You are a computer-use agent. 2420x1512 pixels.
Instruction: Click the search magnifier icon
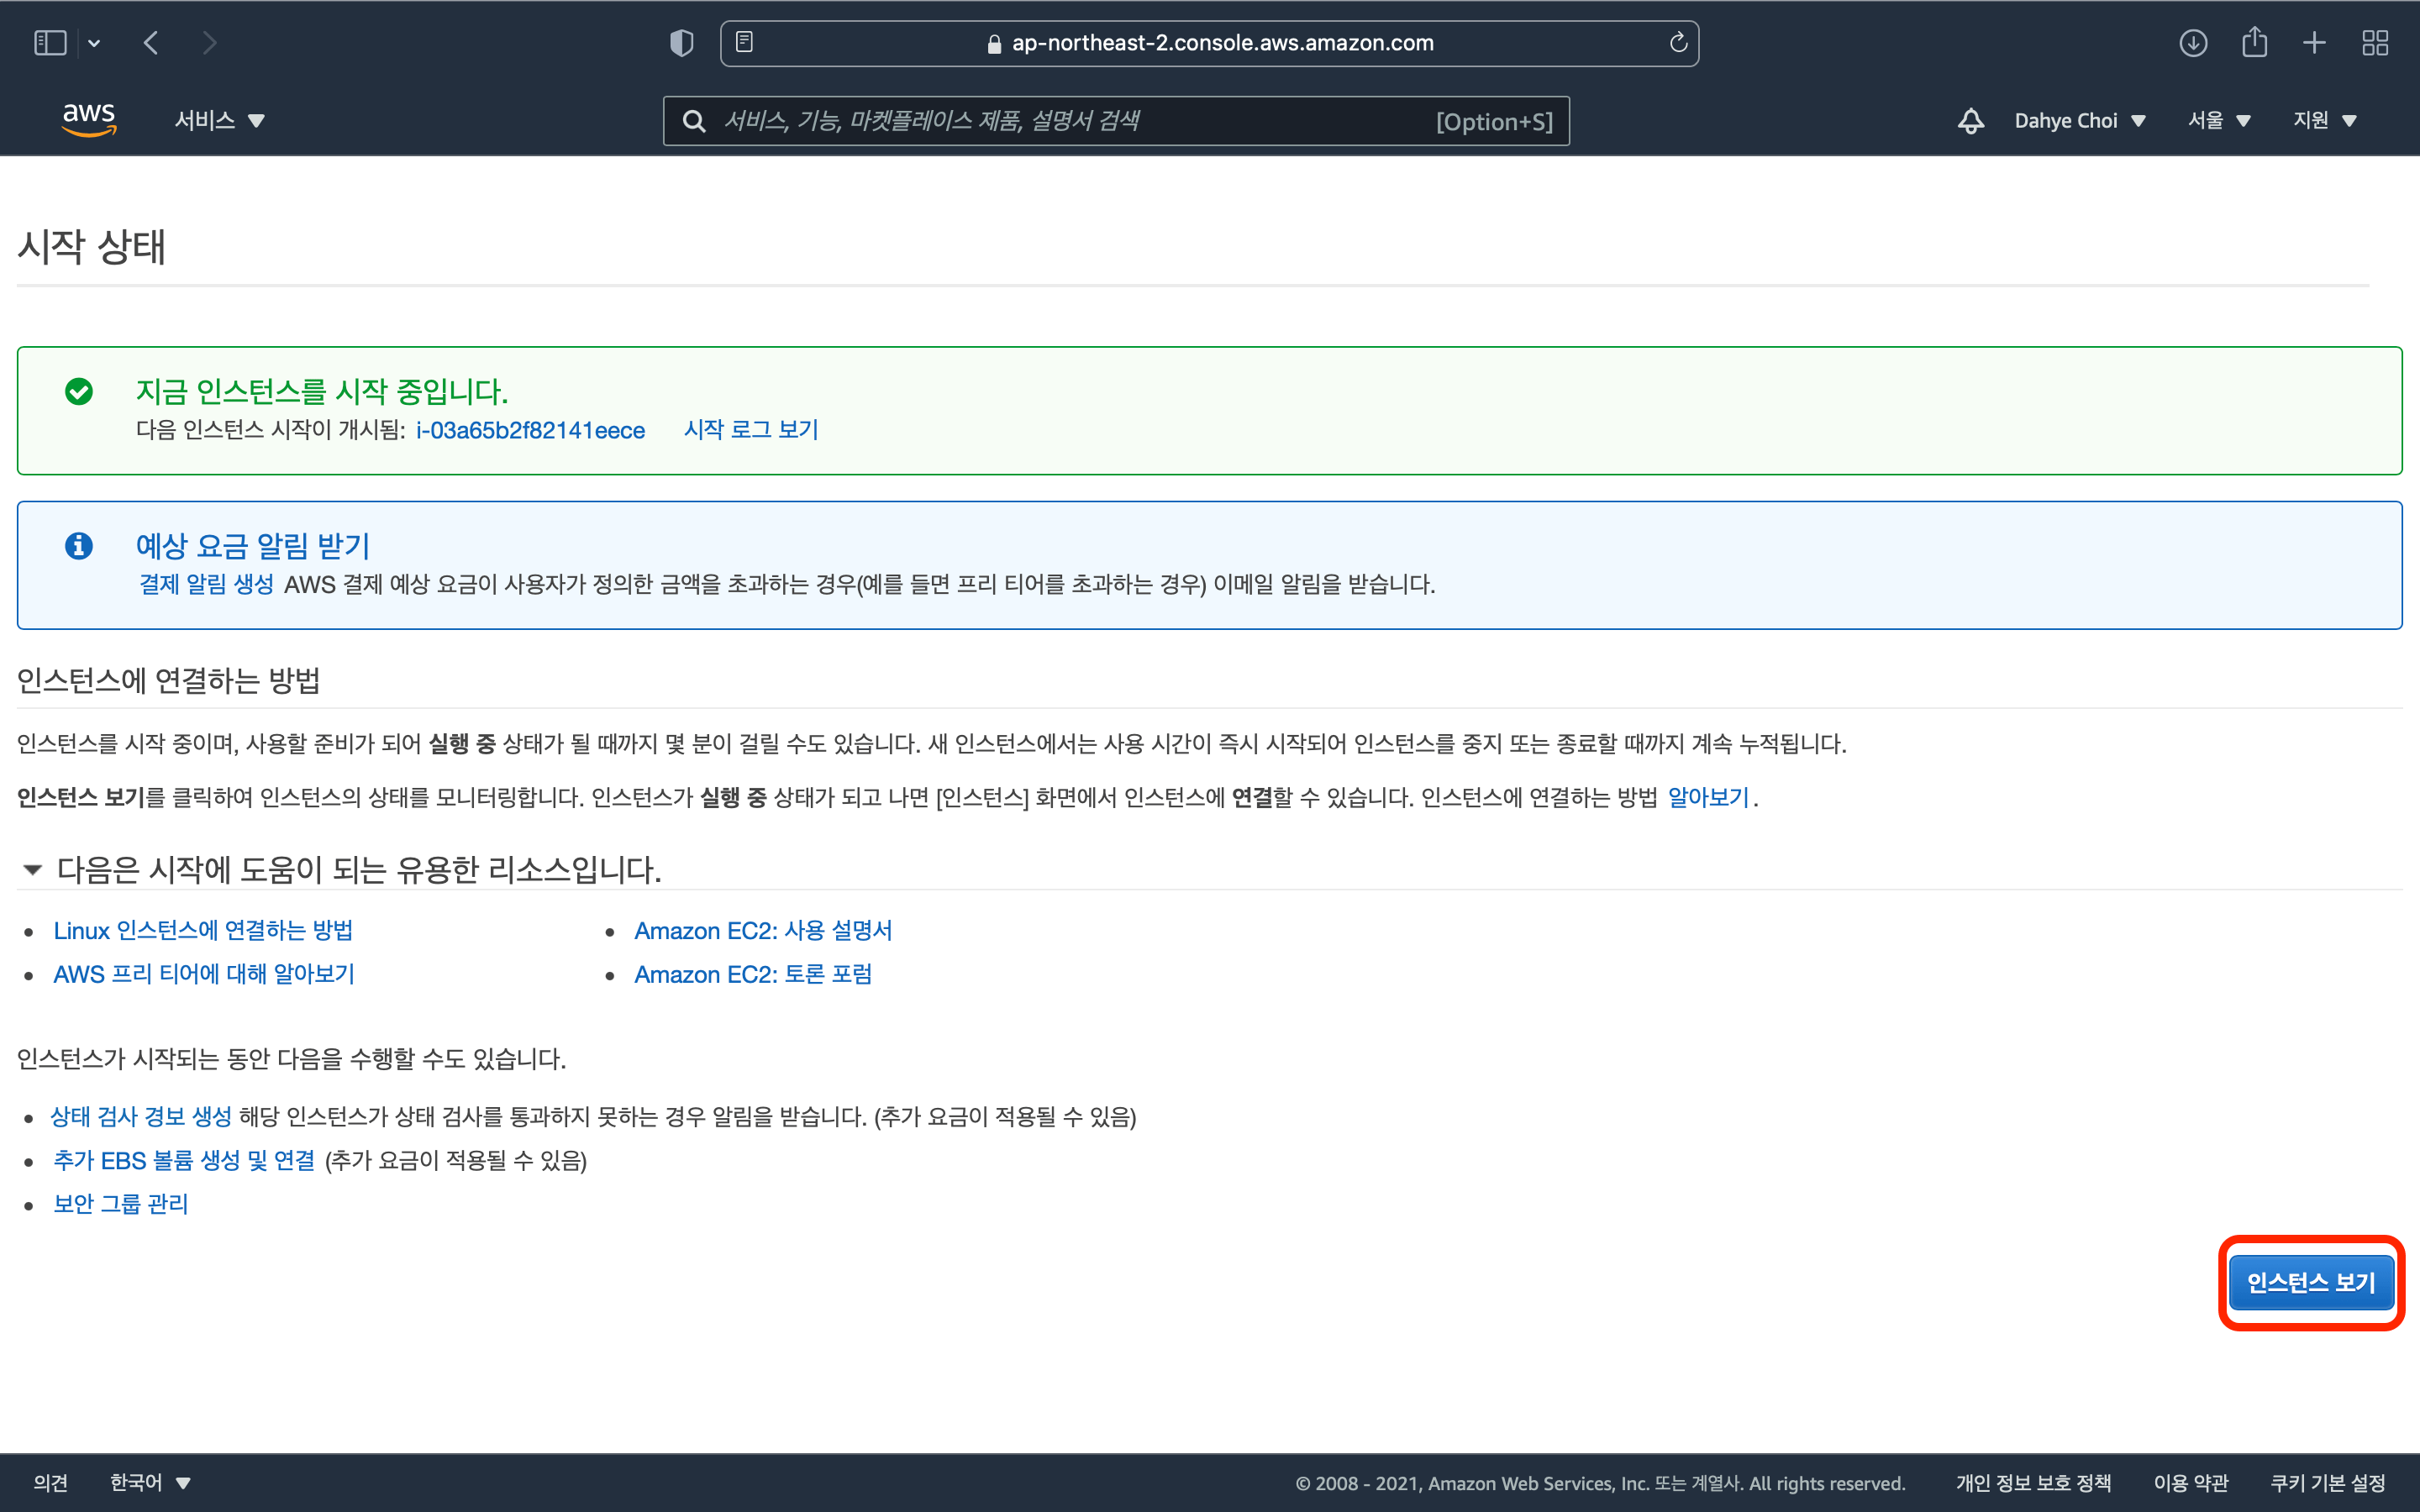point(693,121)
